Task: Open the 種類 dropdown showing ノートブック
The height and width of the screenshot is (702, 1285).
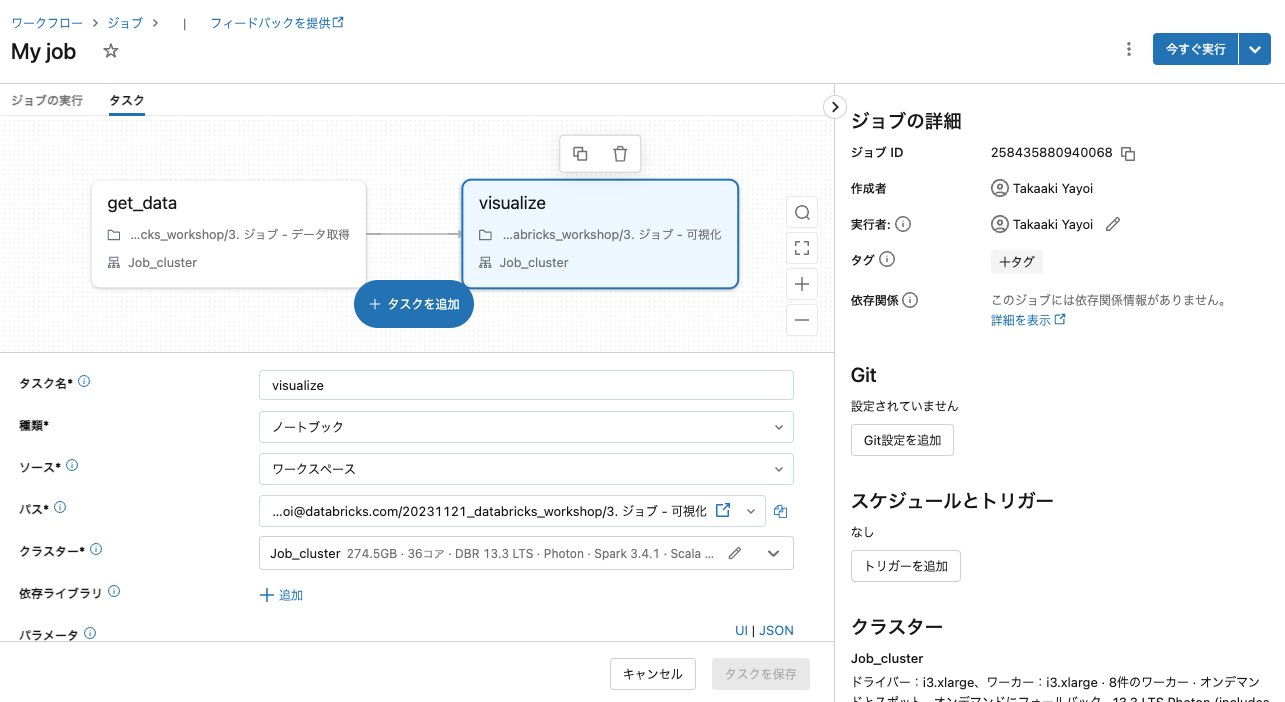Action: (x=525, y=427)
